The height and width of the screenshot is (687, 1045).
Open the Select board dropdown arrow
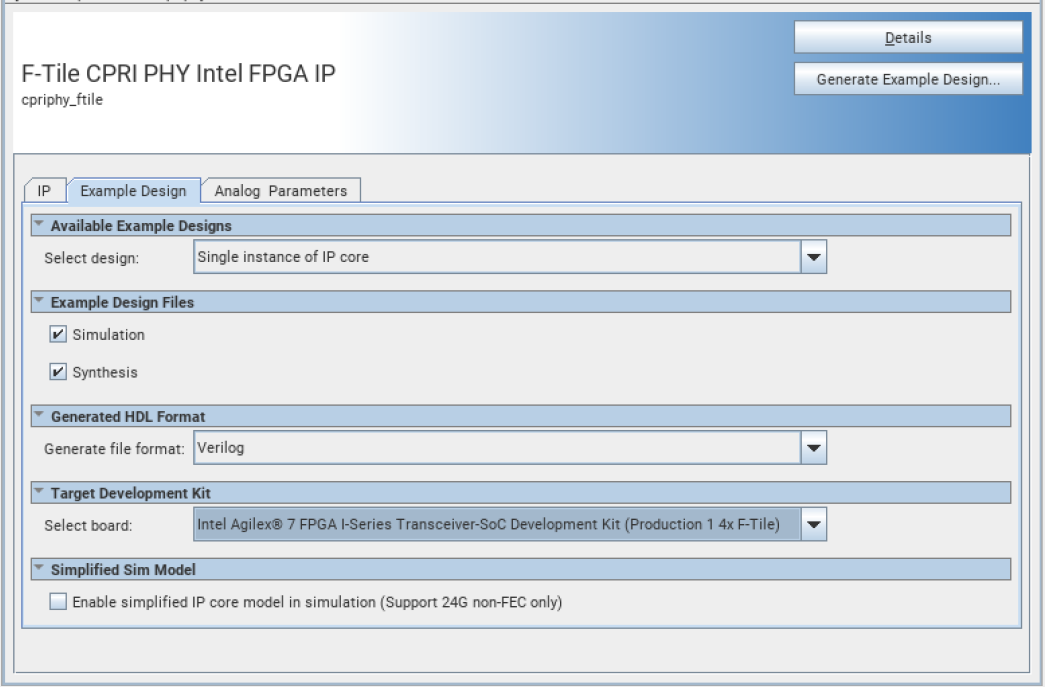814,524
